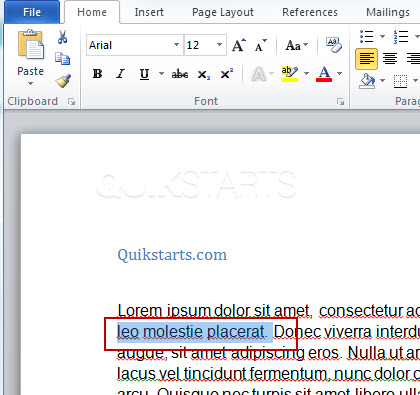This screenshot has width=420, height=395.
Task: Click the Borders grid icon
Action: click(400, 81)
